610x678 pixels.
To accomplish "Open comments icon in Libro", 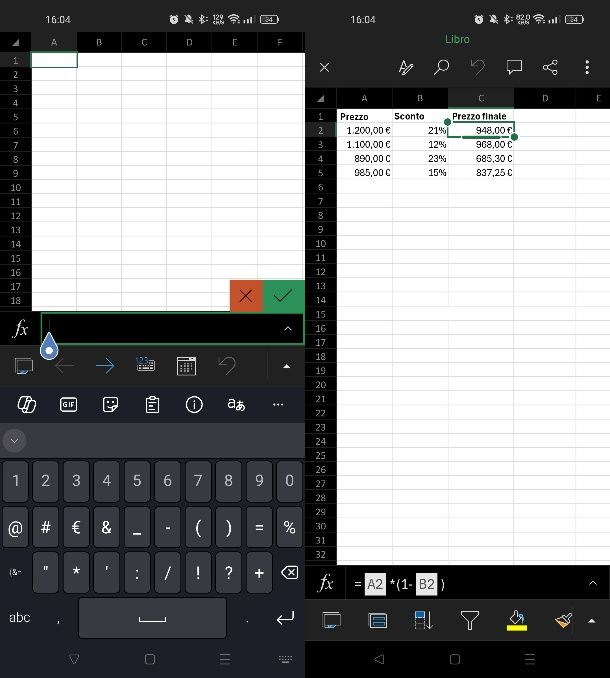I will pyautogui.click(x=514, y=67).
